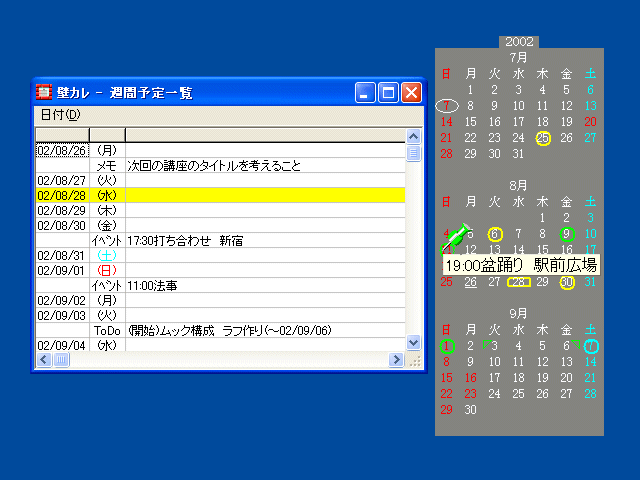Open the 日付(D) menu
This screenshot has height=480, width=640.
(x=60, y=115)
